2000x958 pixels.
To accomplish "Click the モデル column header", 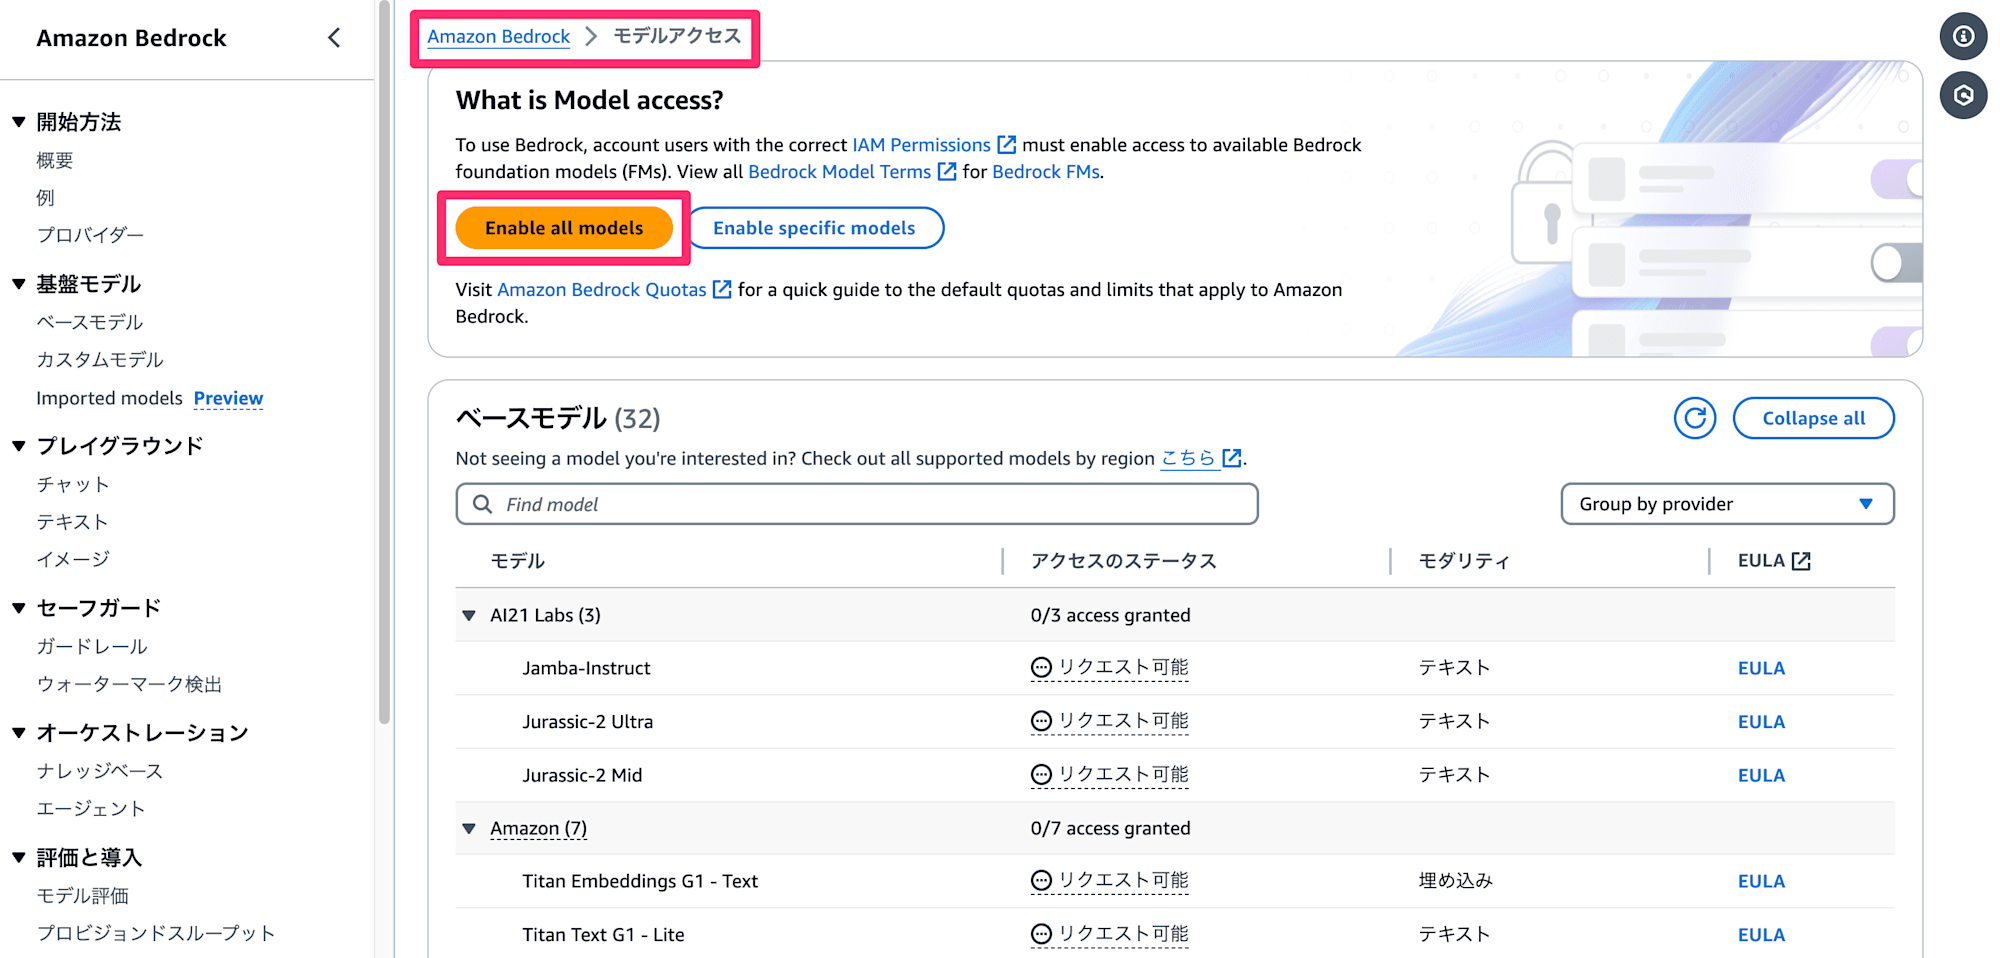I will pyautogui.click(x=518, y=561).
